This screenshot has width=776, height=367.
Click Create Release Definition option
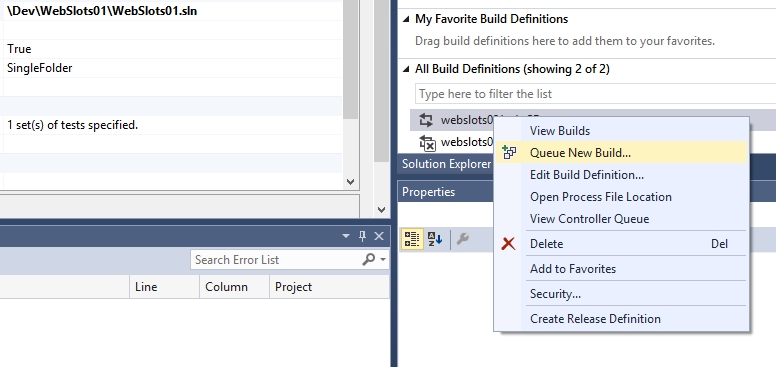pyautogui.click(x=595, y=319)
